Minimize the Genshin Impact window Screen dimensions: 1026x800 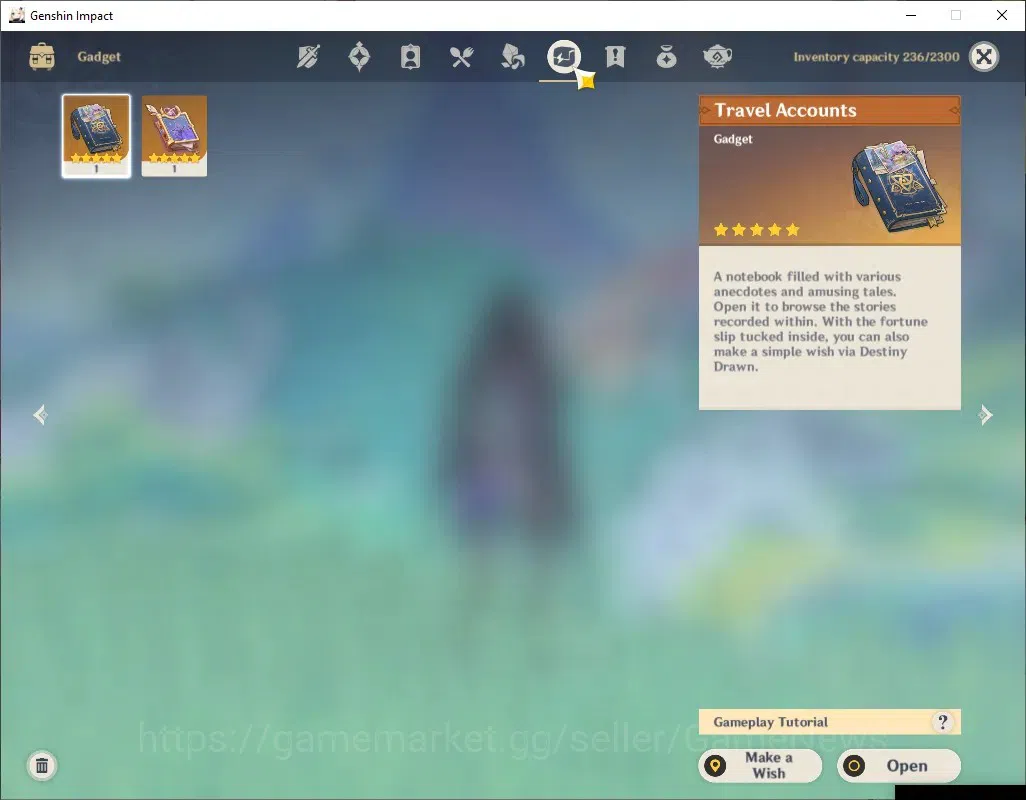click(911, 15)
